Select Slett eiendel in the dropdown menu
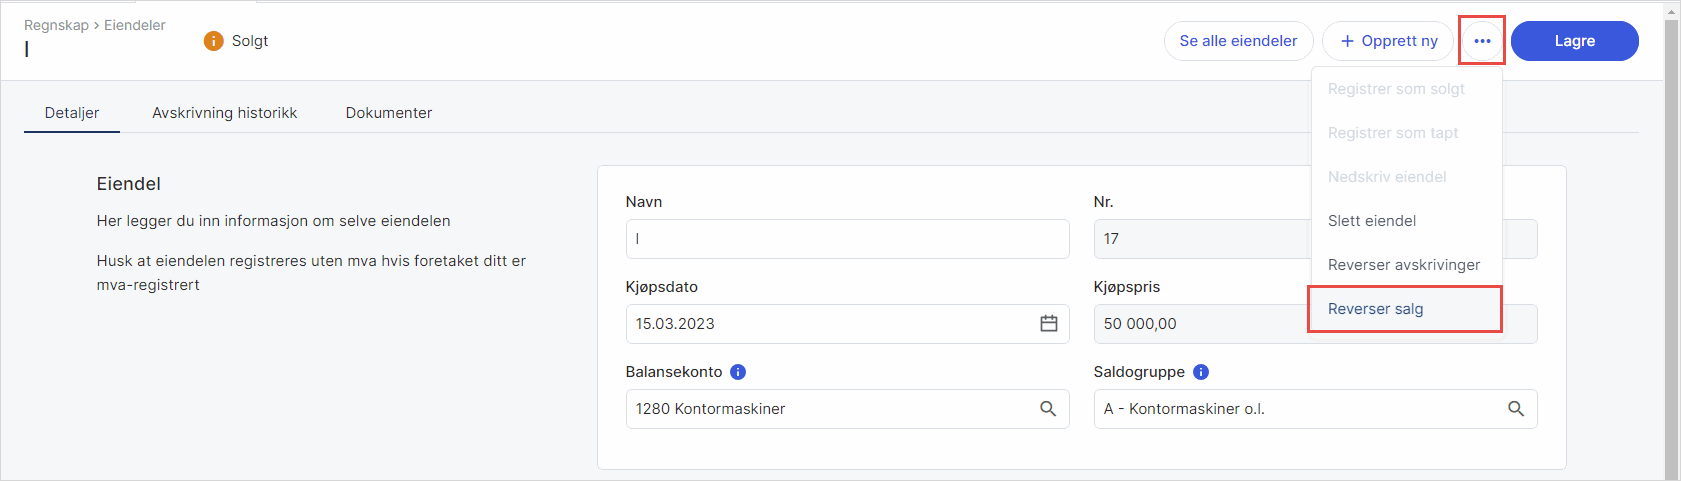This screenshot has height=481, width=1681. pos(1371,221)
